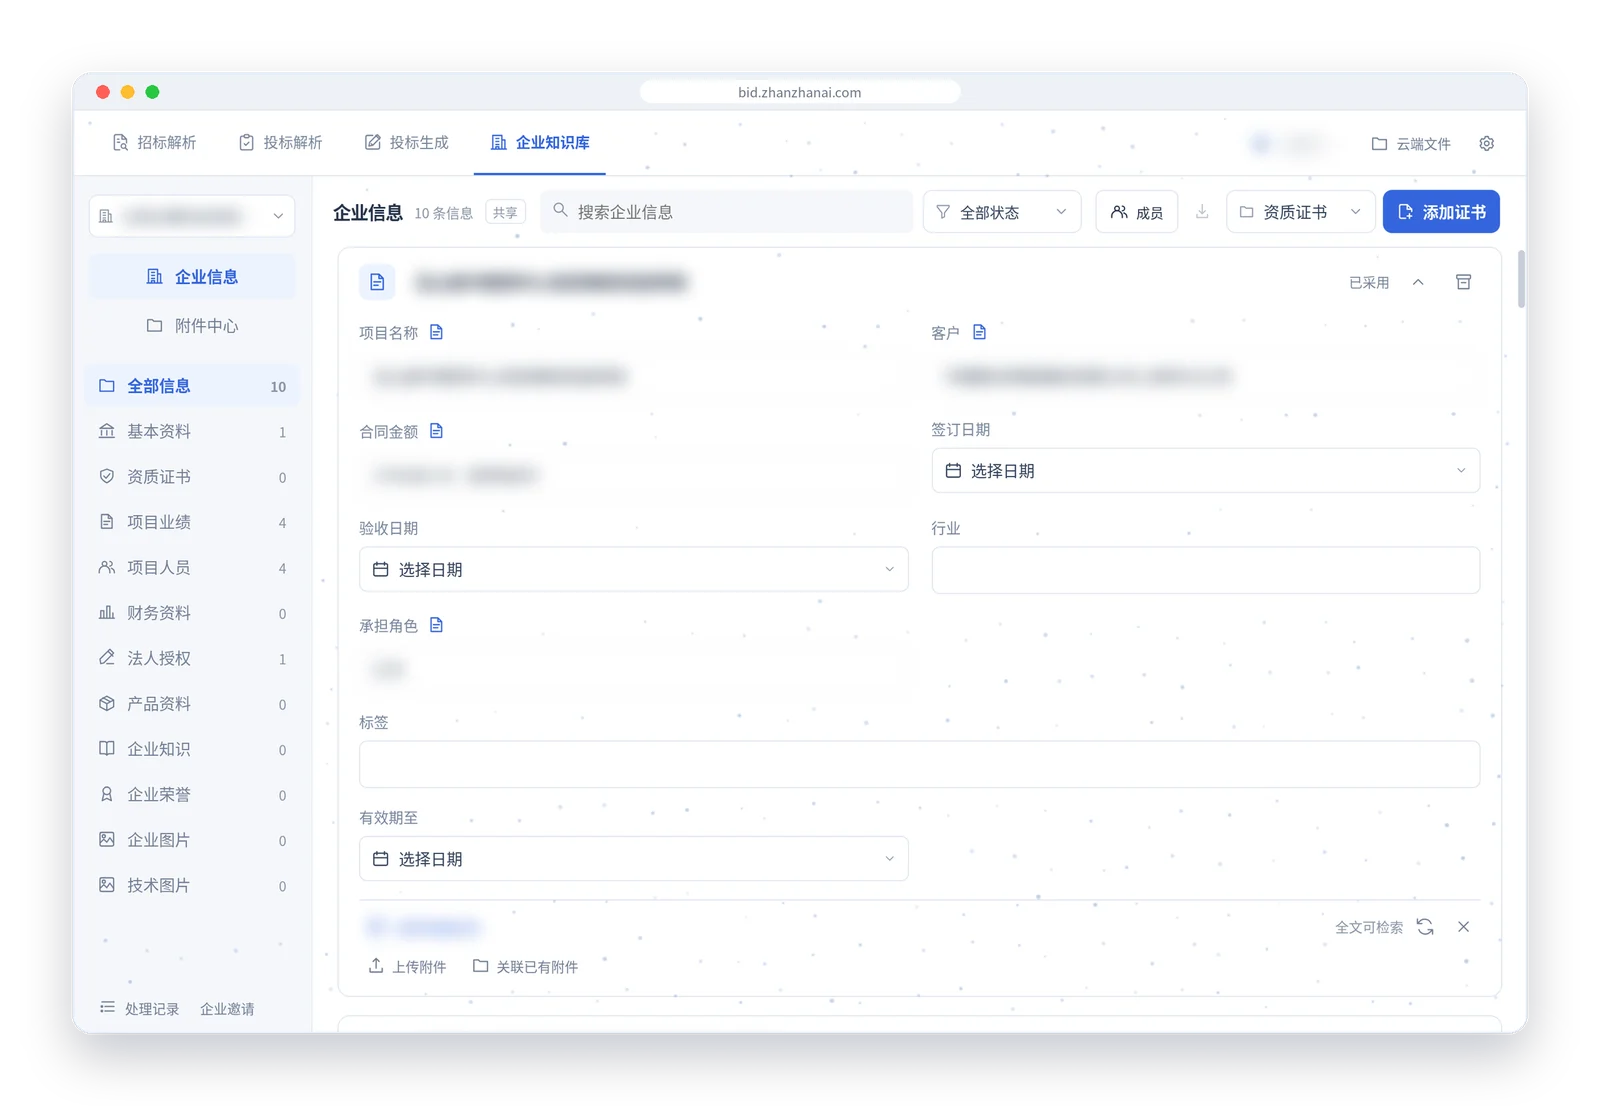Expand the company selector dropdown
Viewport: 1600px width, 1106px height.
click(192, 216)
